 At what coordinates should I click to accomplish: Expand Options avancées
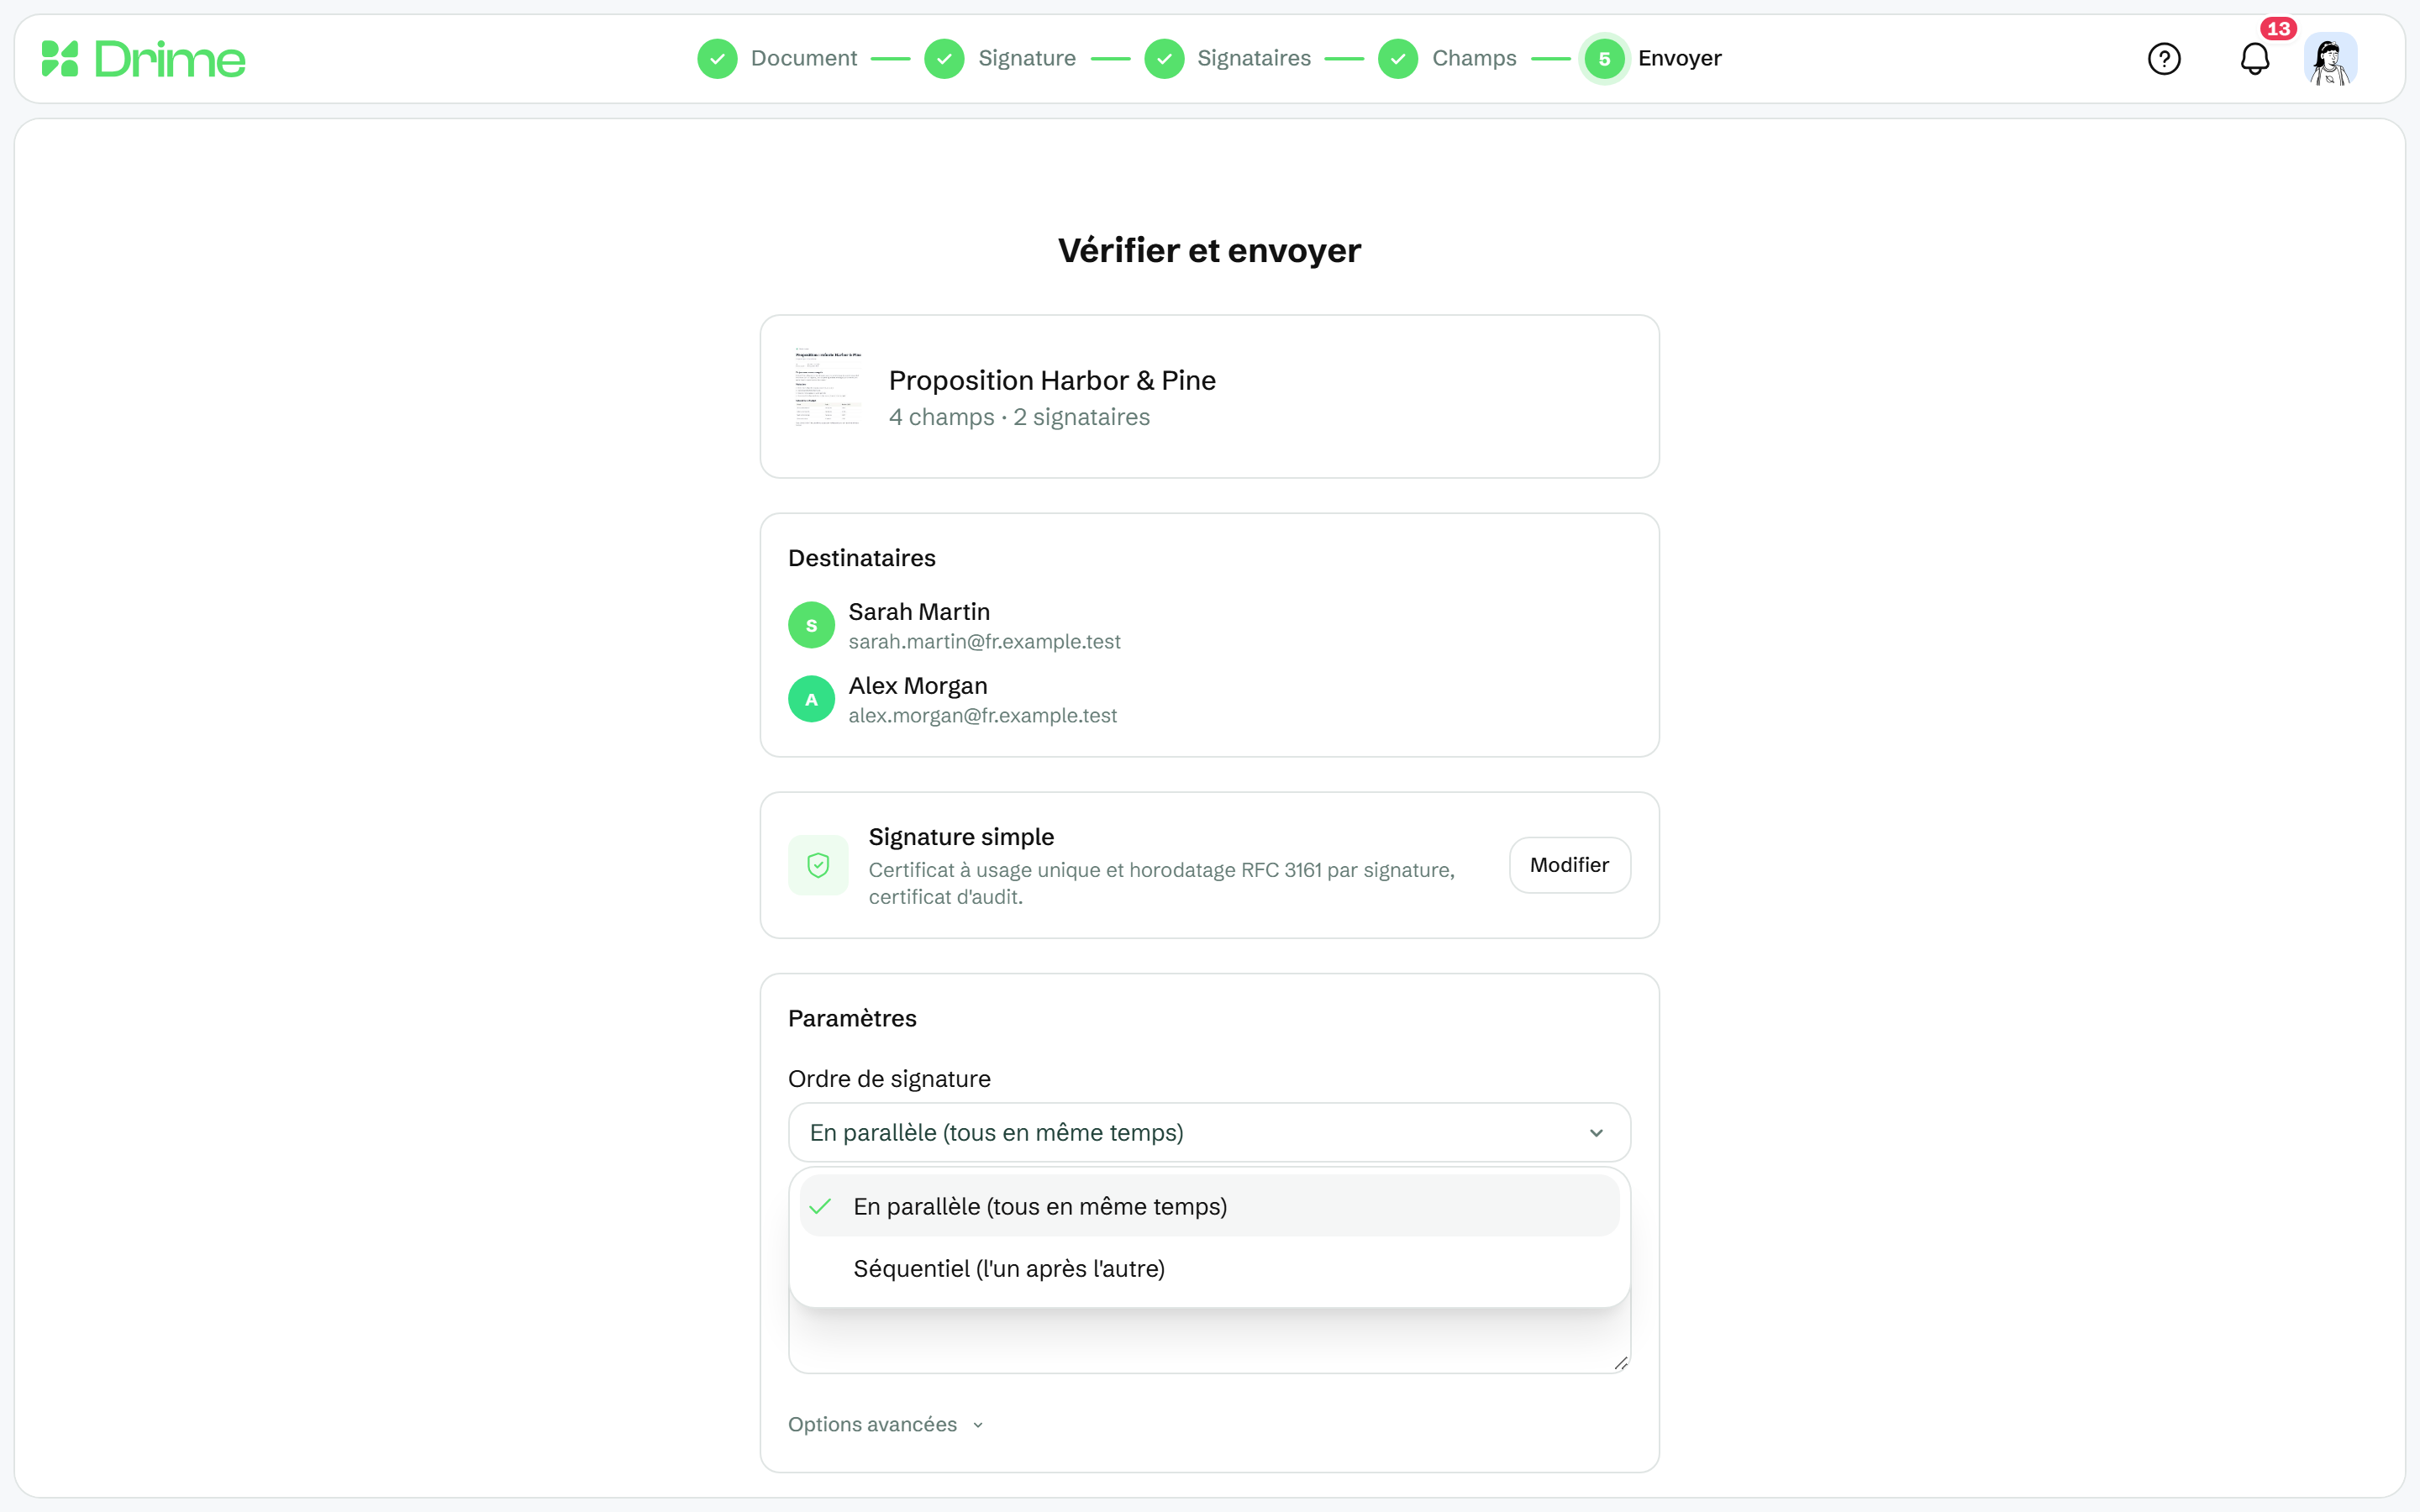(x=886, y=1424)
